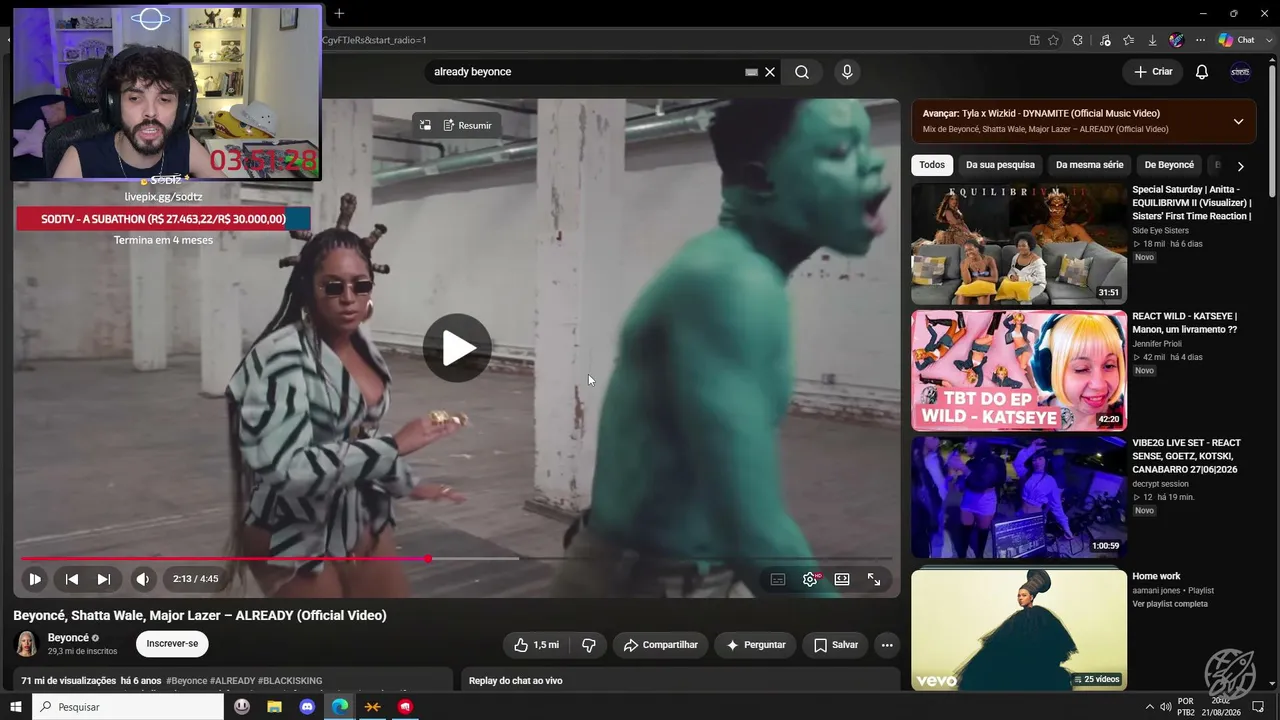Dislike the video with thumbs down
Viewport: 1280px width, 720px height.
589,645
